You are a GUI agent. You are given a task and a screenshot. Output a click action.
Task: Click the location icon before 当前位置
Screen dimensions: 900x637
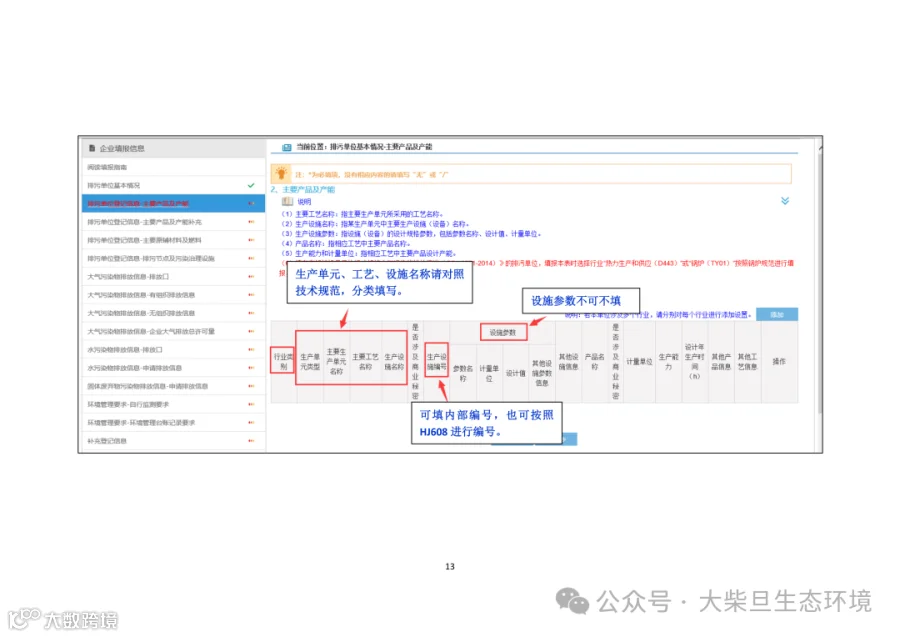point(286,147)
